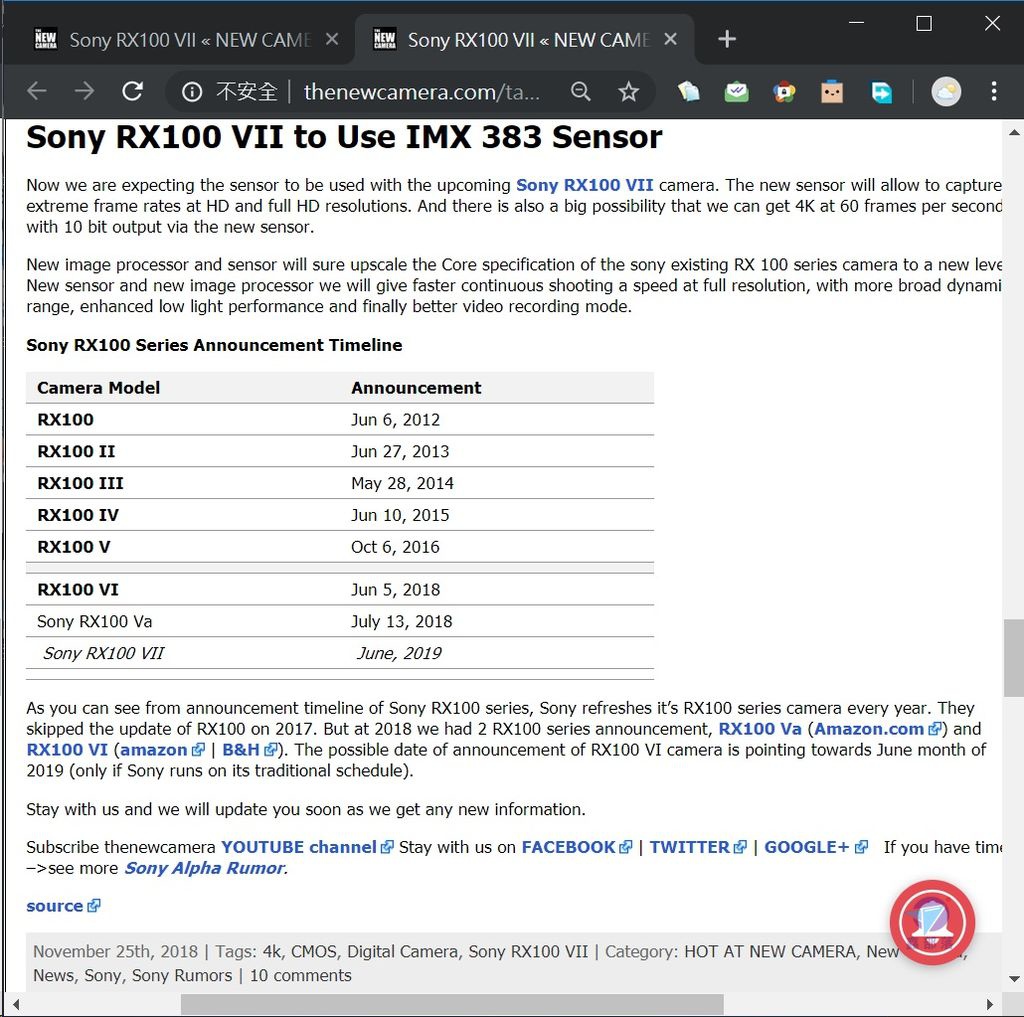The height and width of the screenshot is (1017, 1024).
Task: Open the B&H link
Action: pyautogui.click(x=249, y=750)
